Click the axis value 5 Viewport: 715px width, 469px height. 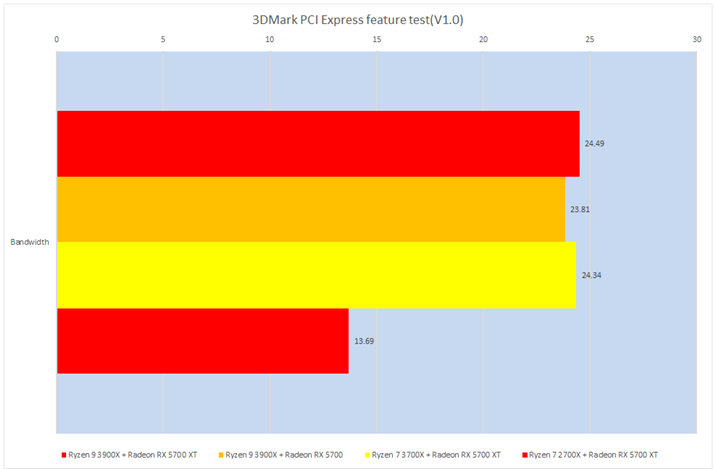pos(163,40)
